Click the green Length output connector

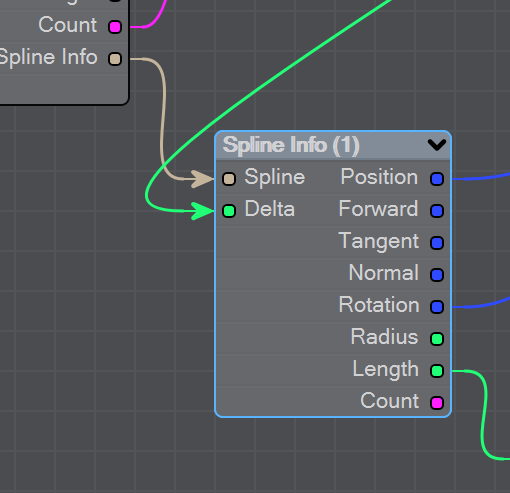tap(437, 371)
